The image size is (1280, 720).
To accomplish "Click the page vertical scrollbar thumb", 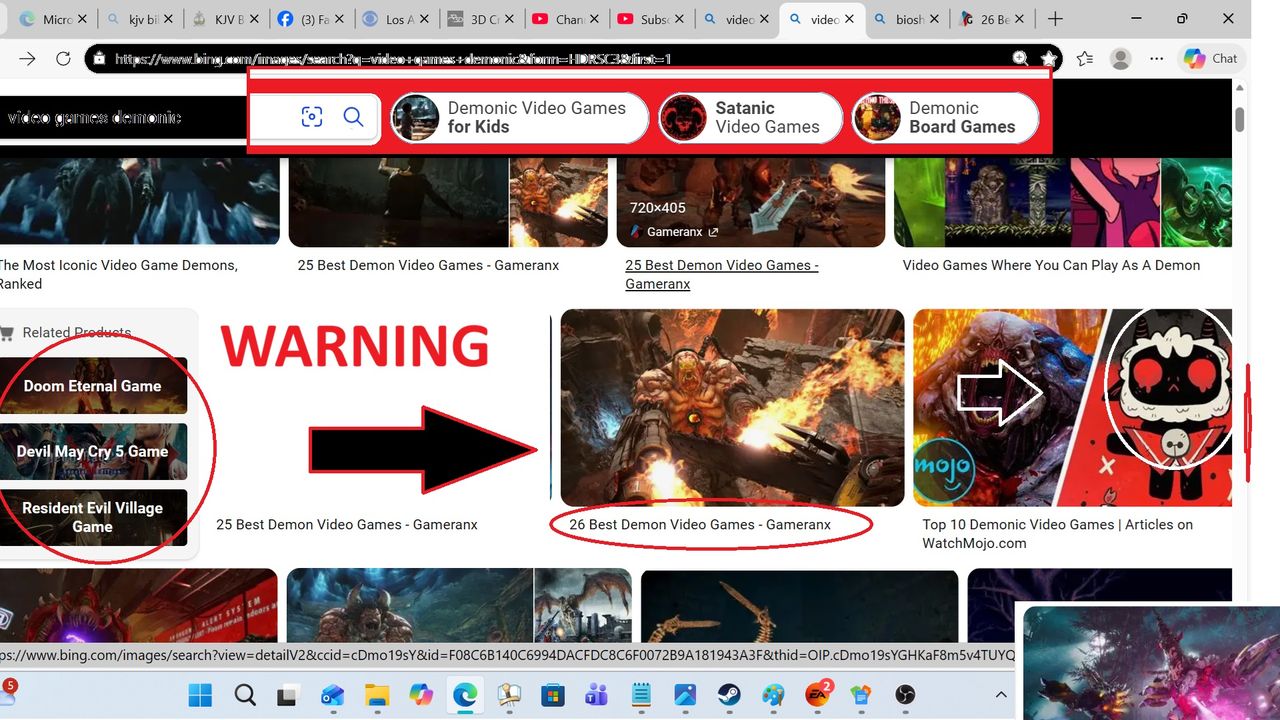I will click(x=1240, y=119).
